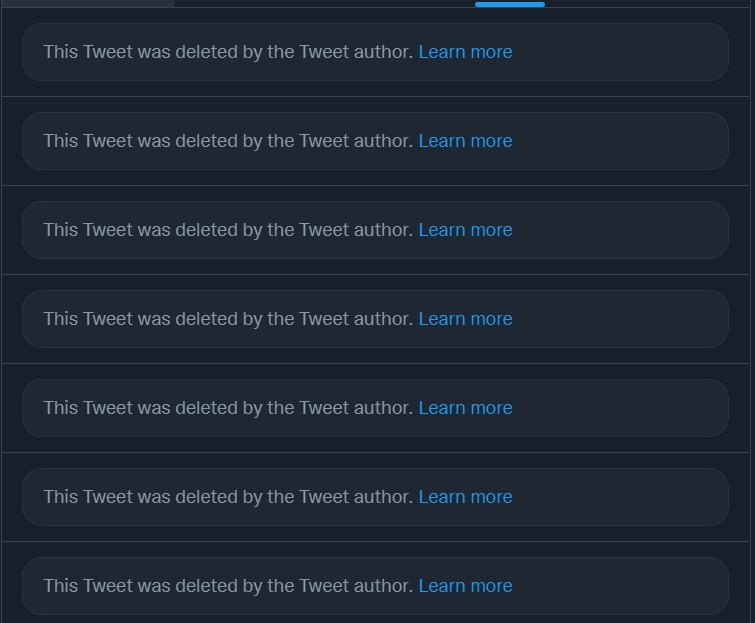
Task: Click empty right side of last deleted Tweet card
Action: coord(621,586)
